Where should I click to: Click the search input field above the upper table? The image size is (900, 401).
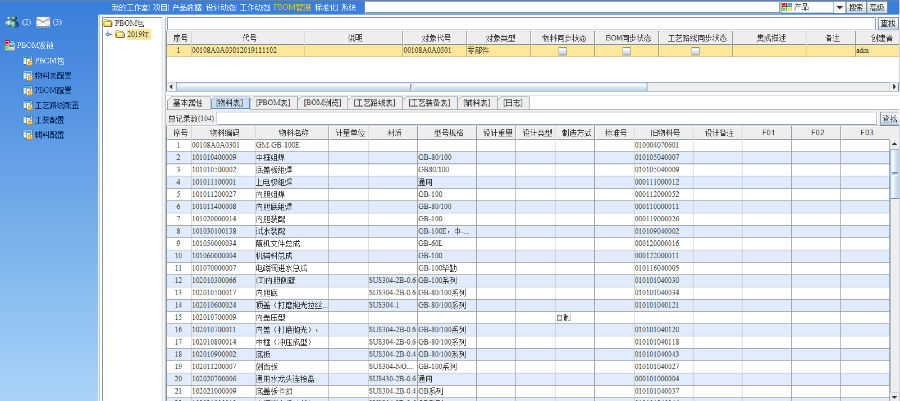coord(520,22)
